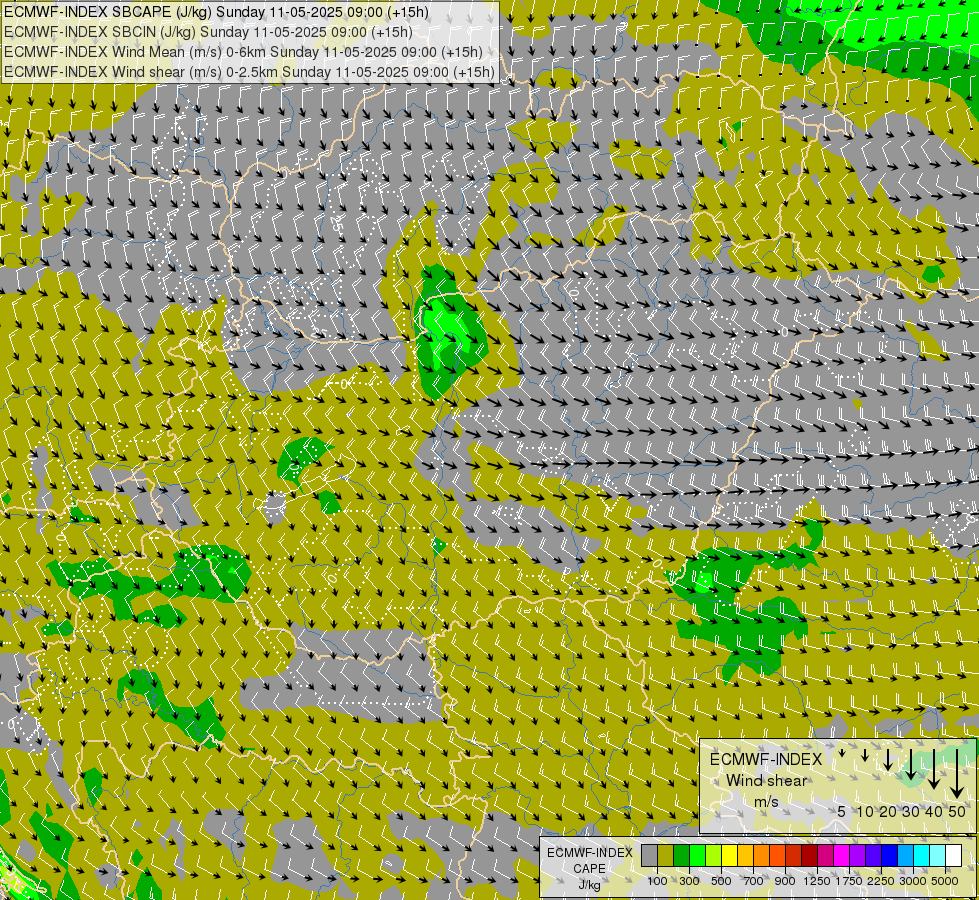Image resolution: width=979 pixels, height=900 pixels.
Task: Click the 500 label on CAPE scale
Action: click(721, 881)
